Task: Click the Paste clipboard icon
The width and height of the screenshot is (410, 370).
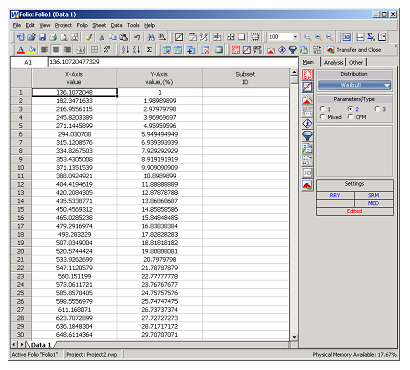Action: pos(124,37)
